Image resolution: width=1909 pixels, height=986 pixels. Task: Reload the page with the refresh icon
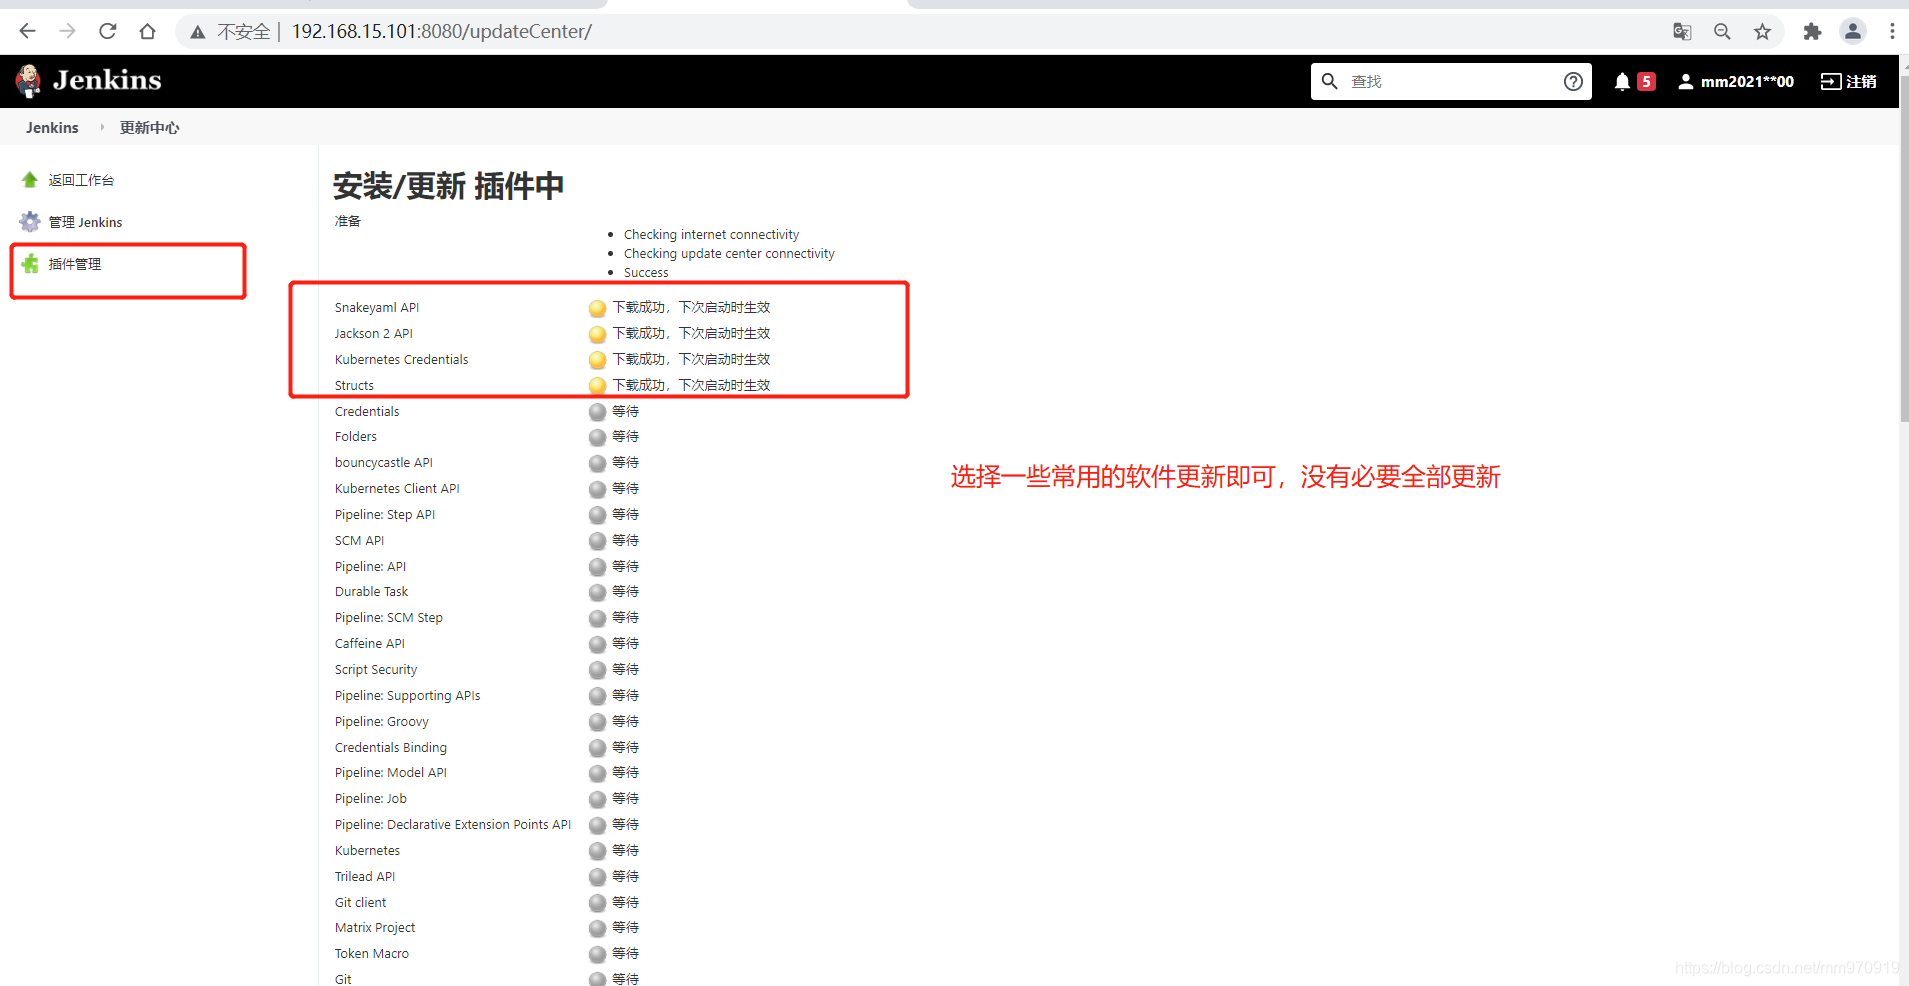coord(107,31)
